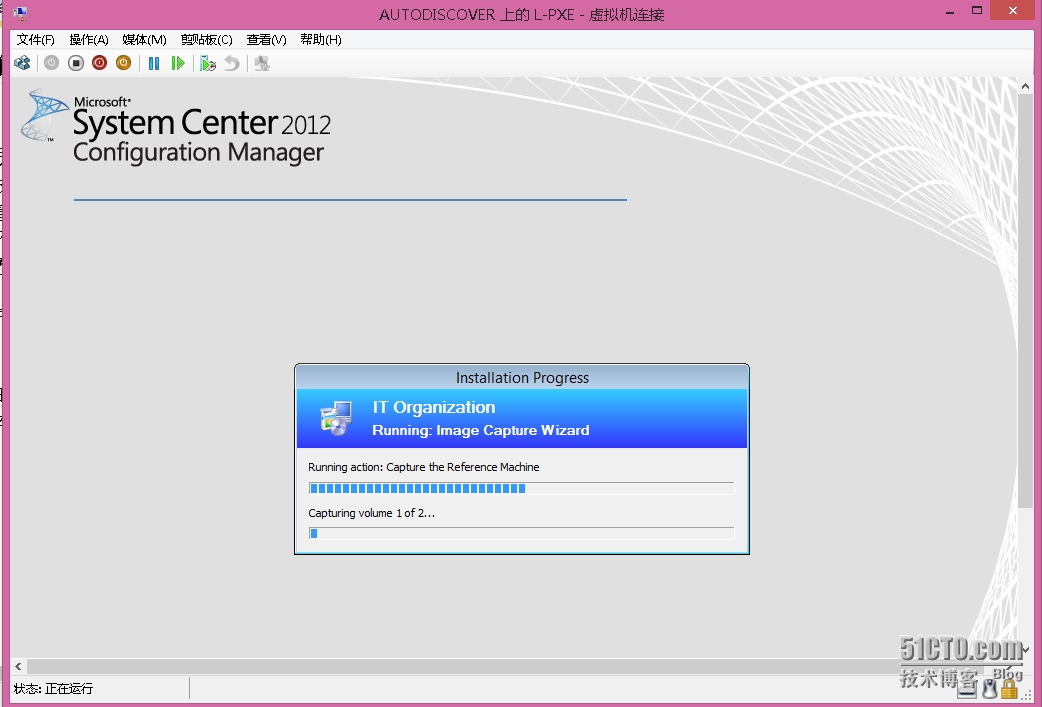Maximize the virtual machine connection window
The image size is (1042, 707).
pyautogui.click(x=977, y=11)
